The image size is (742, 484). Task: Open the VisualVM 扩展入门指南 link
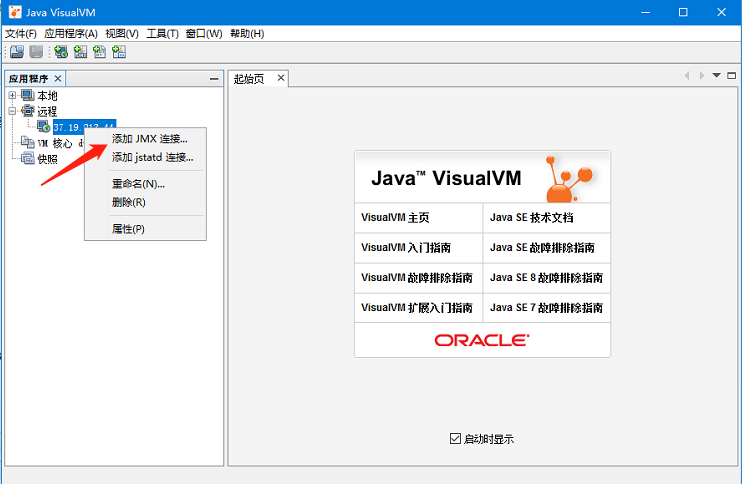tap(417, 308)
